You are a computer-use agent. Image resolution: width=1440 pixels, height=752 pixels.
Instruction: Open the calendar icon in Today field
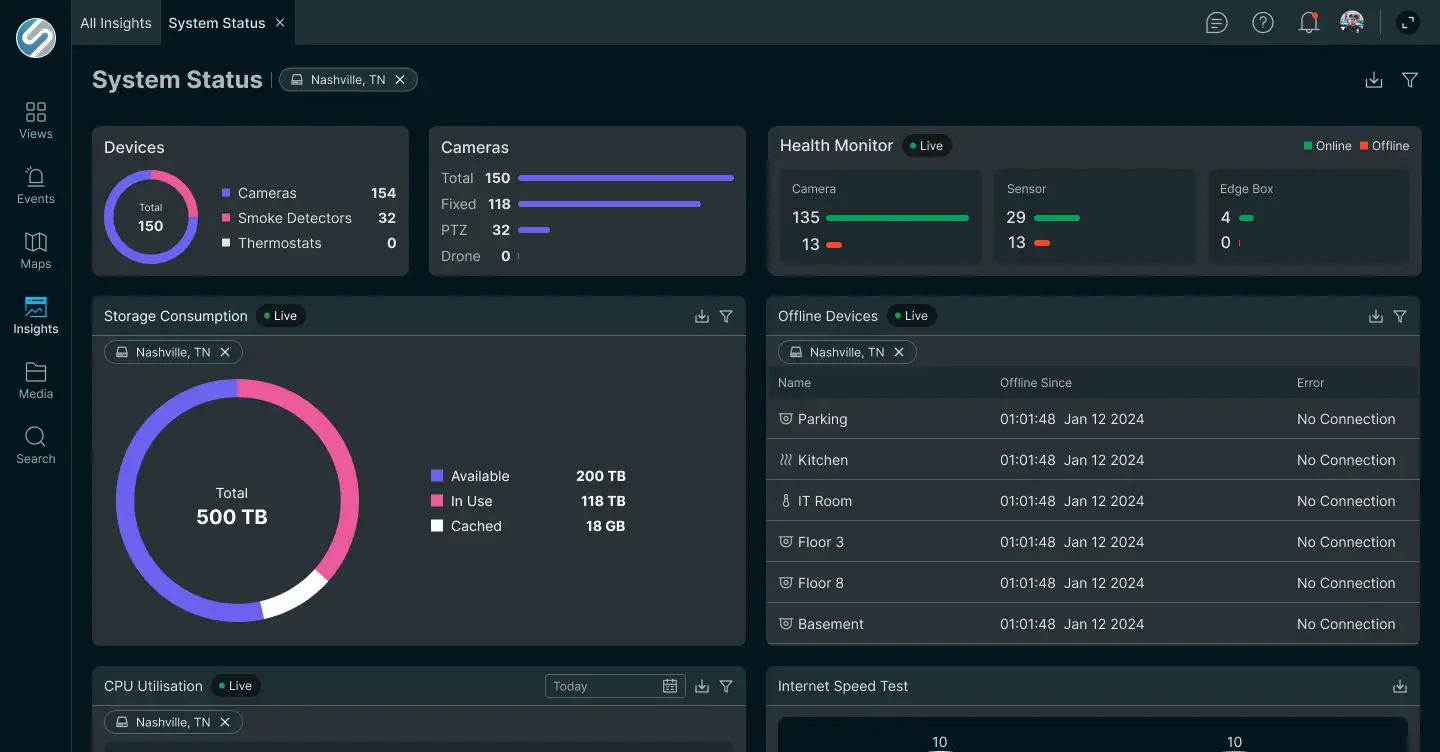click(670, 686)
